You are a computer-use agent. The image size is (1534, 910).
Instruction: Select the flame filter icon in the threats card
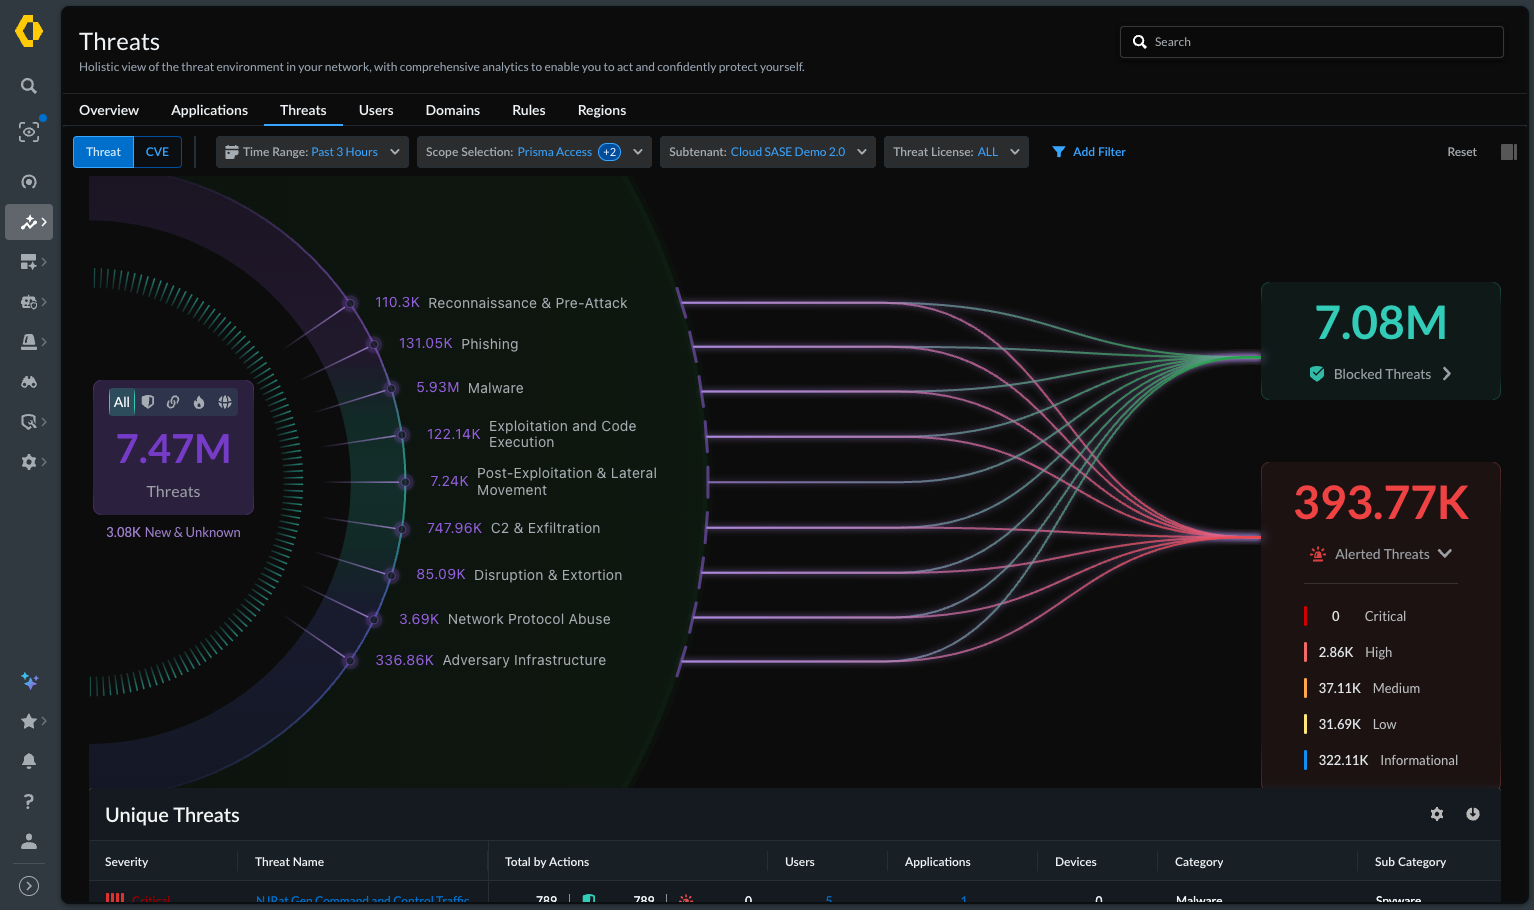pyautogui.click(x=199, y=402)
